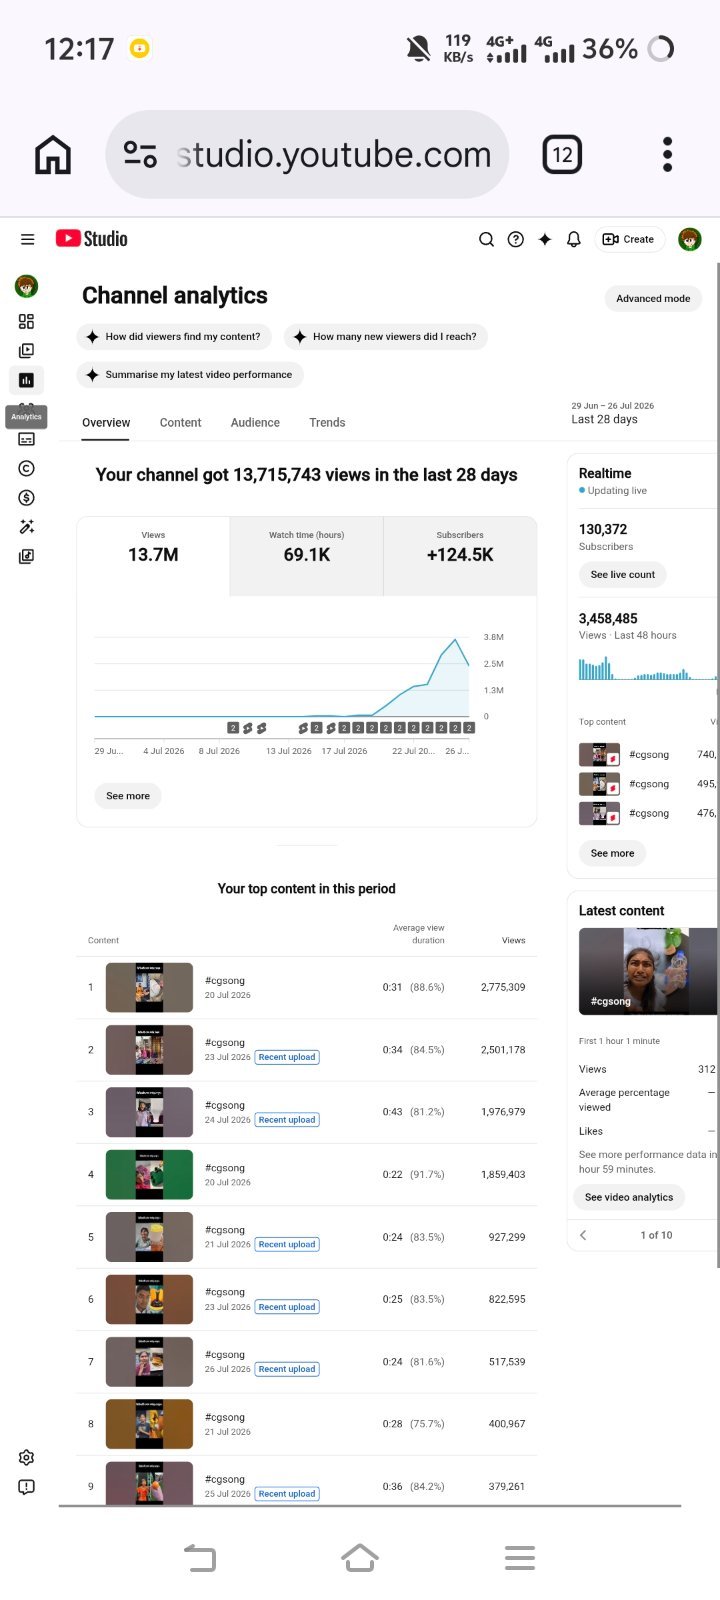Select the Subscribers metric card
The width and height of the screenshot is (720, 1600).
(x=460, y=556)
